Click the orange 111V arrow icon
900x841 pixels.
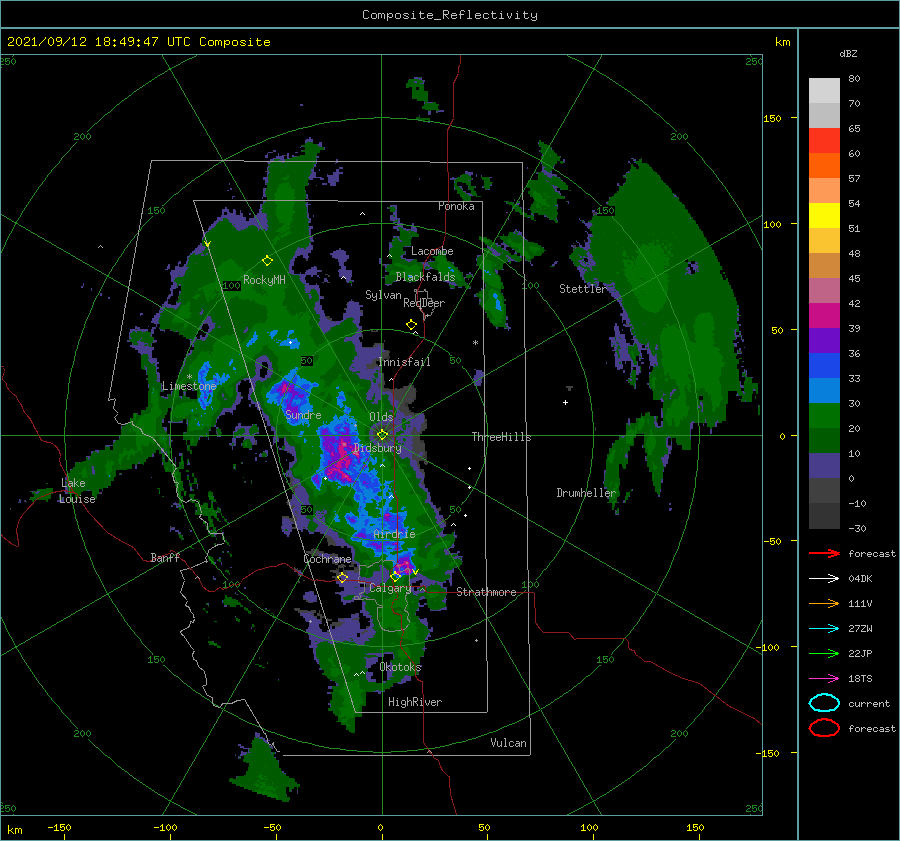pos(824,603)
